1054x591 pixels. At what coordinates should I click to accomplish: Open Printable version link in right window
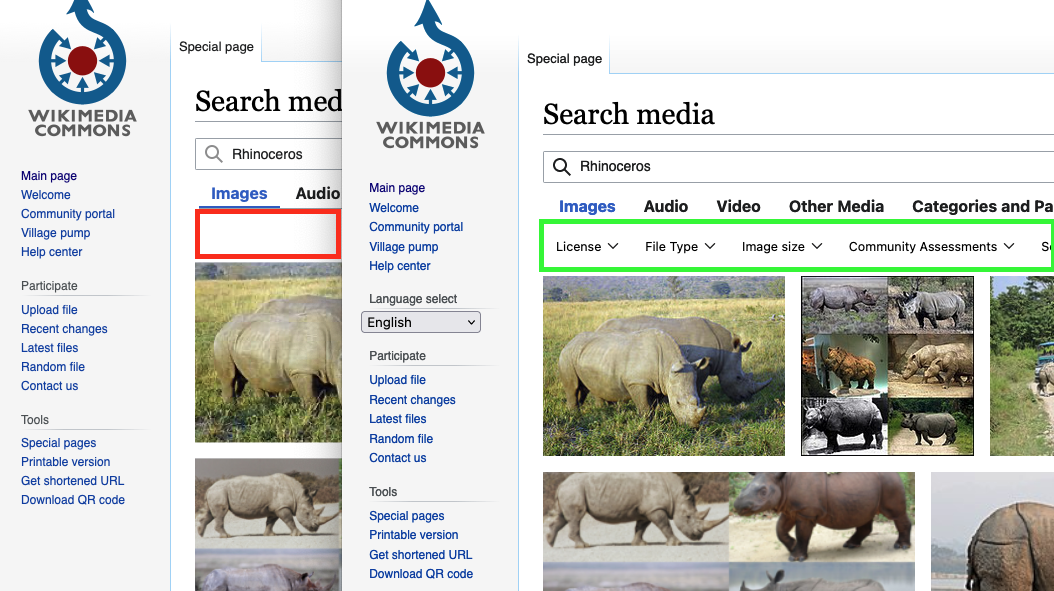(413, 535)
